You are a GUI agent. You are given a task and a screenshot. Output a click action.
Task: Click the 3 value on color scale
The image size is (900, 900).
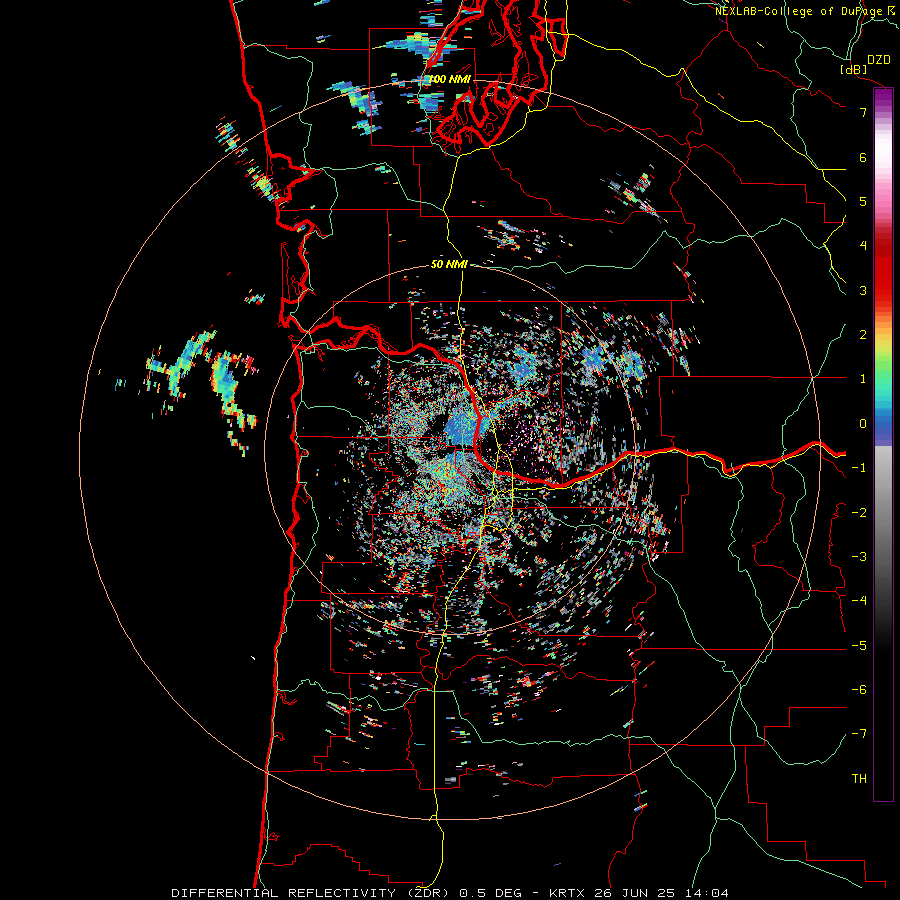coord(863,290)
